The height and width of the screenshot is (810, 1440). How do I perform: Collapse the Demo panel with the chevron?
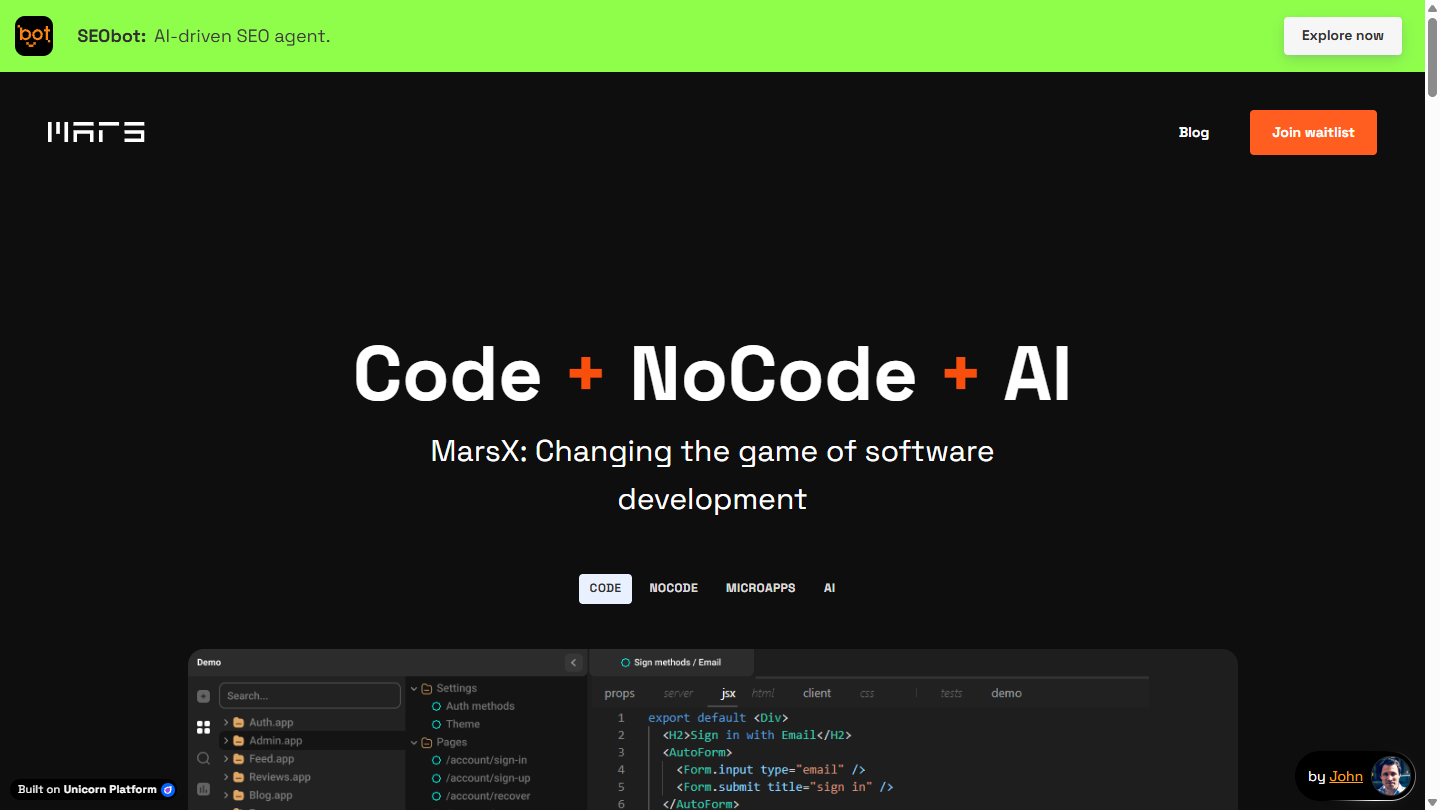pos(573,662)
